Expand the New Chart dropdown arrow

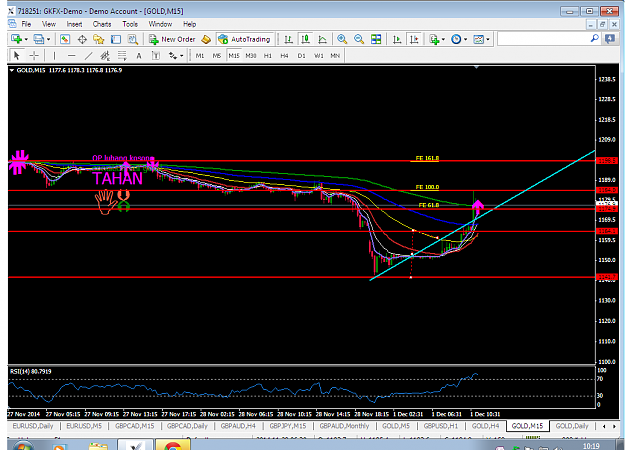[26, 39]
